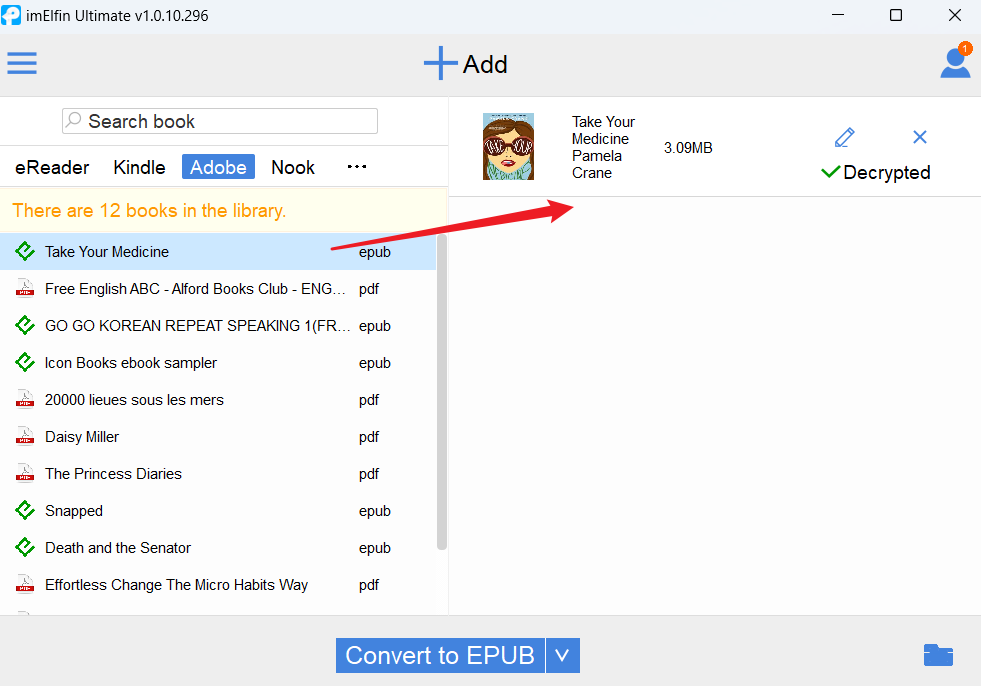This screenshot has width=981, height=686.
Task: Edit metadata with the pencil icon
Action: click(x=845, y=137)
